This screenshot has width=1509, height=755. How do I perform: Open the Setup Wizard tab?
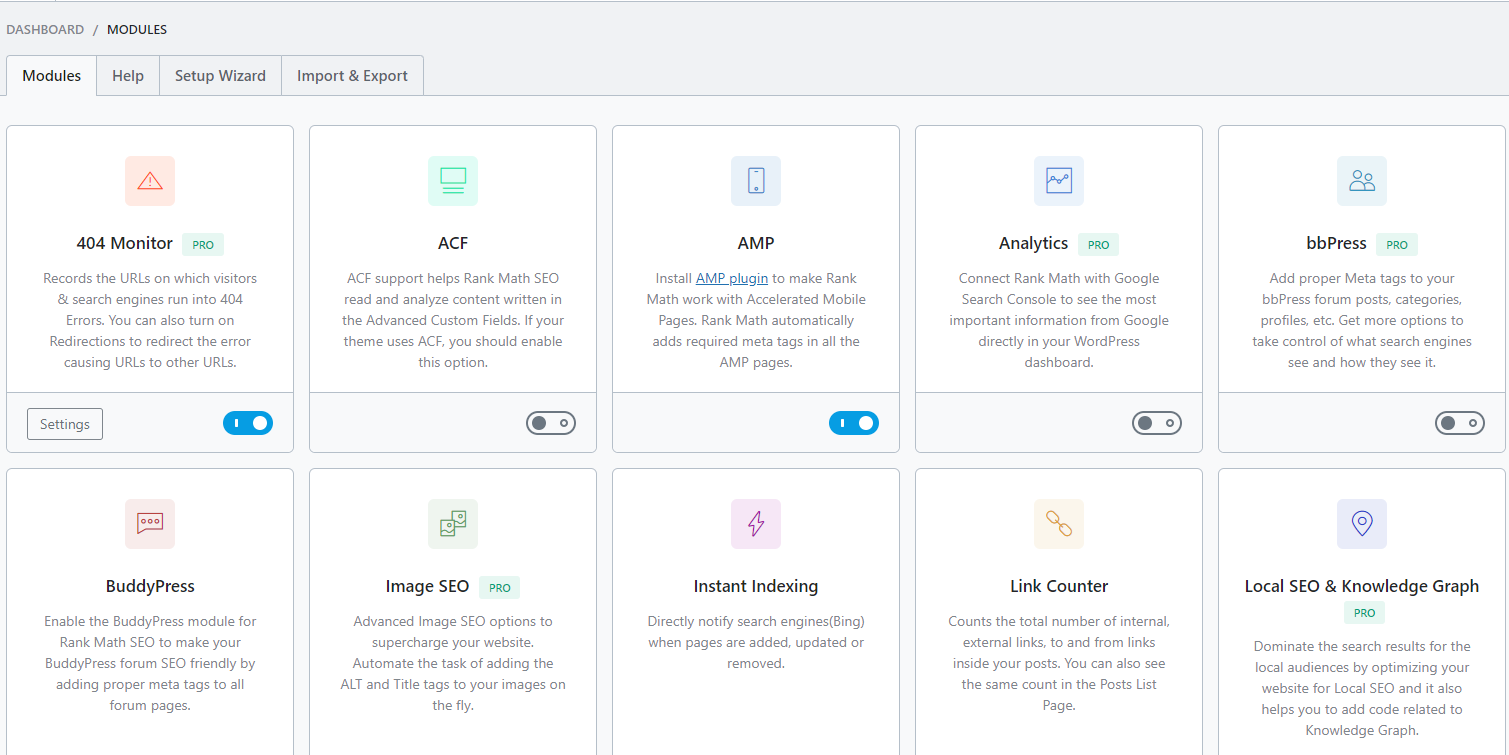(220, 76)
